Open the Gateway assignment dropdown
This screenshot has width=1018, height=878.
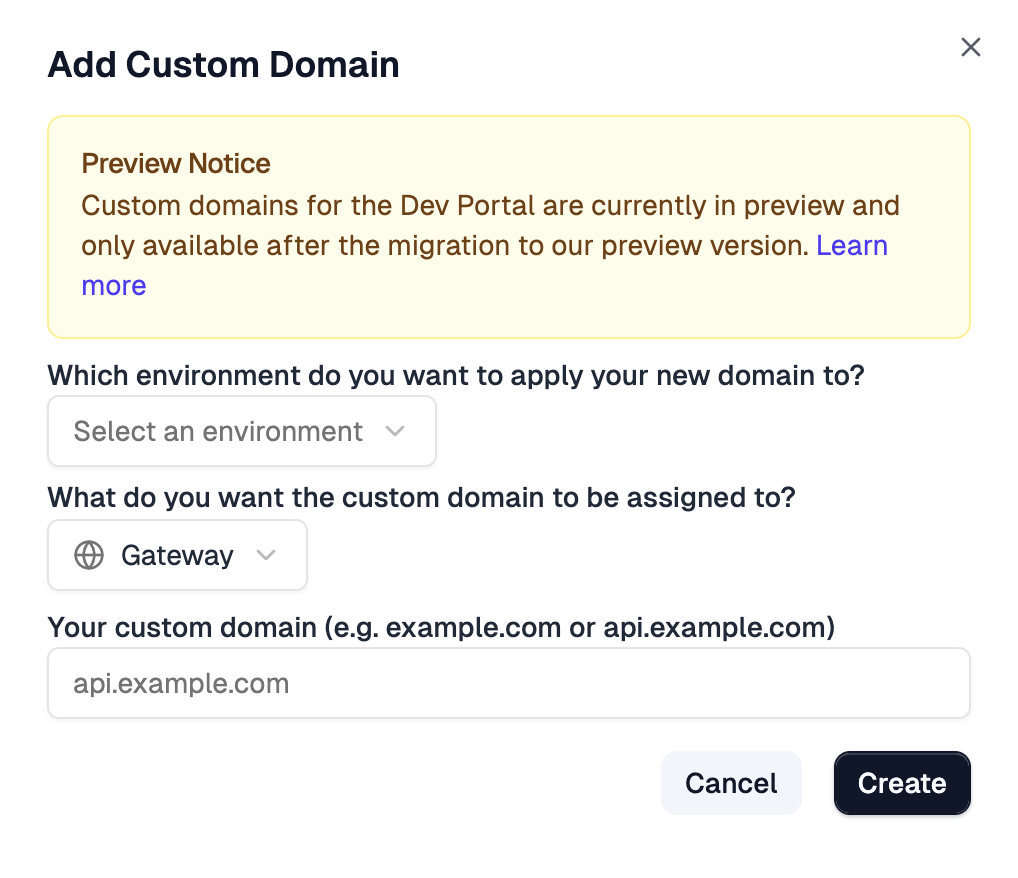point(177,555)
